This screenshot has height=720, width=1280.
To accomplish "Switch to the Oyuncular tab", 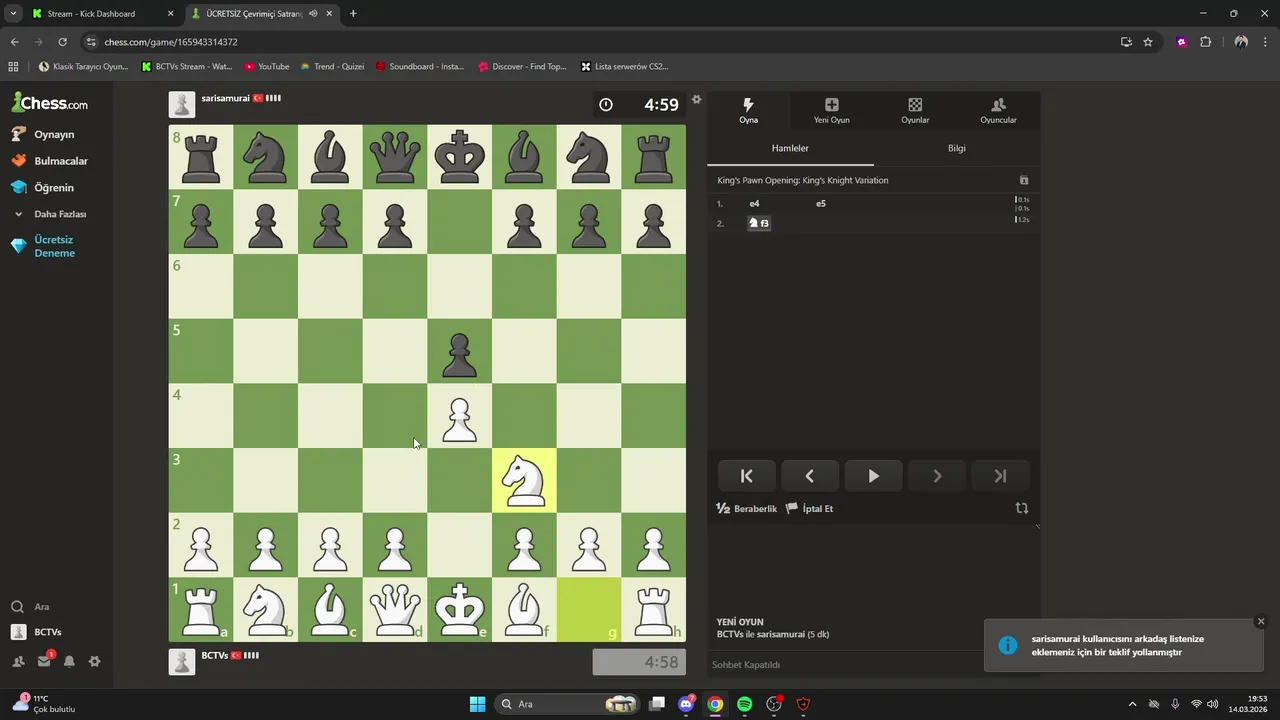I will pyautogui.click(x=998, y=110).
